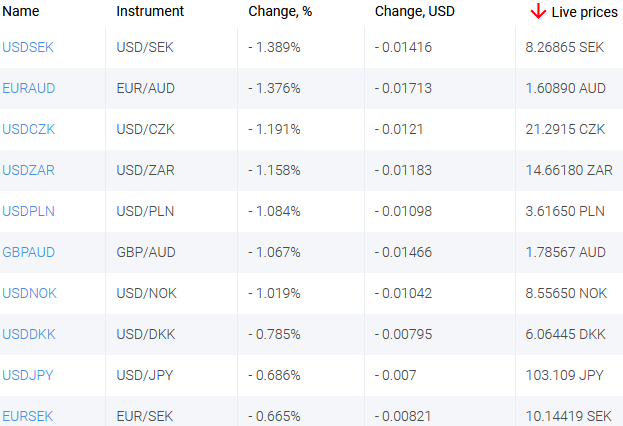Screen dimensions: 623x426
Task: Click the 8.26865 SEK live price
Action: (x=564, y=47)
